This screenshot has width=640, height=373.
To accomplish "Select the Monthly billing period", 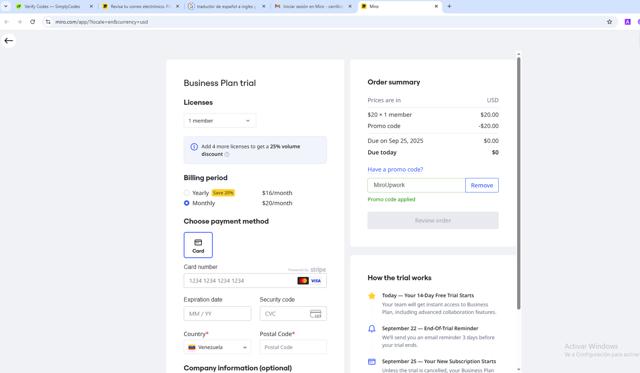I will click(x=187, y=203).
